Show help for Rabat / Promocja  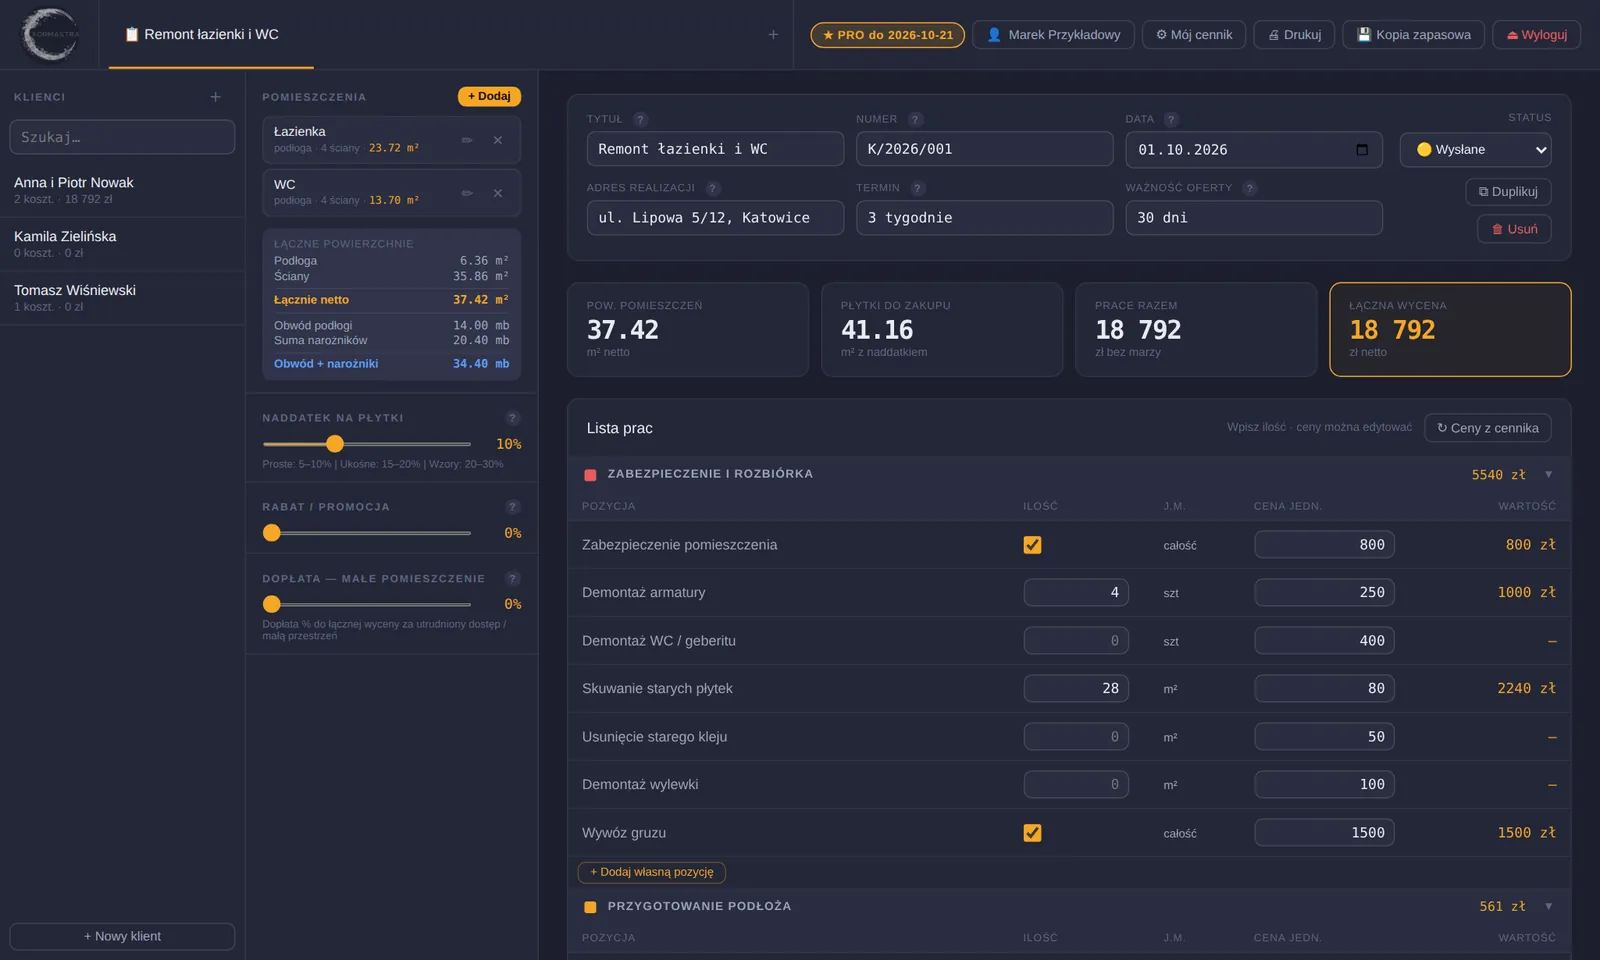coord(512,507)
